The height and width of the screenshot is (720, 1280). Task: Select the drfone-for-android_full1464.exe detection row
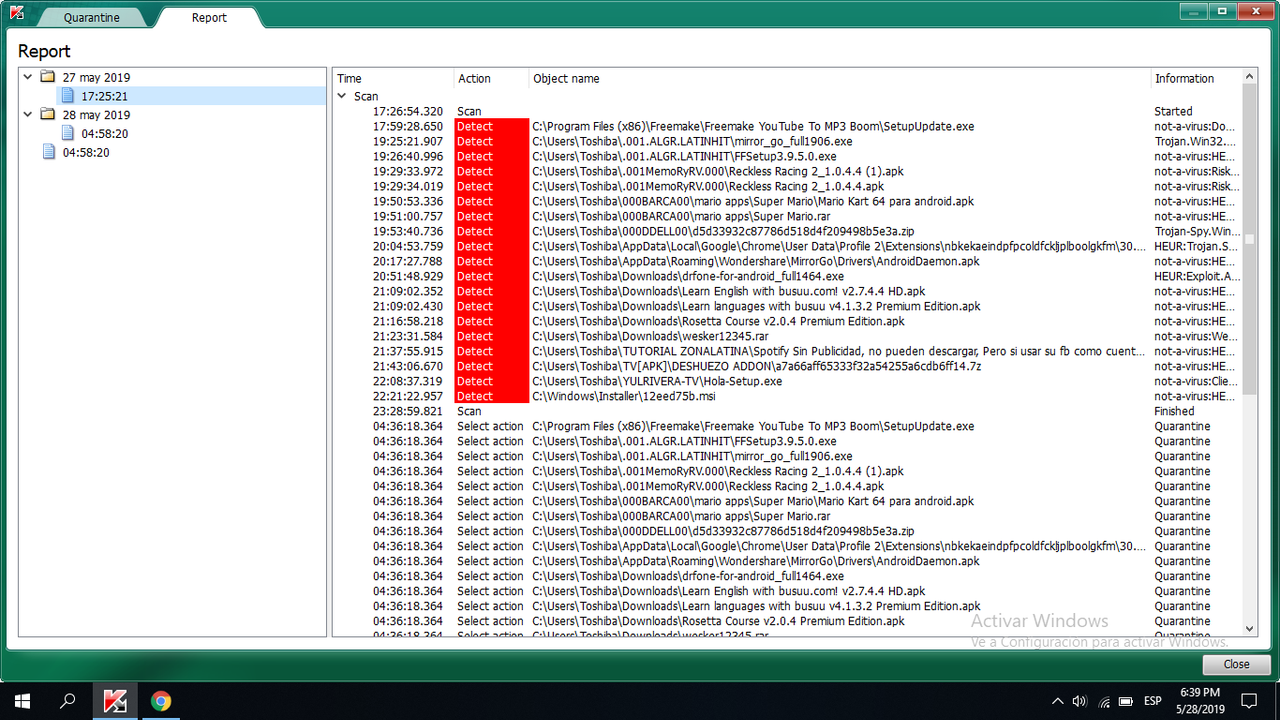pos(787,276)
